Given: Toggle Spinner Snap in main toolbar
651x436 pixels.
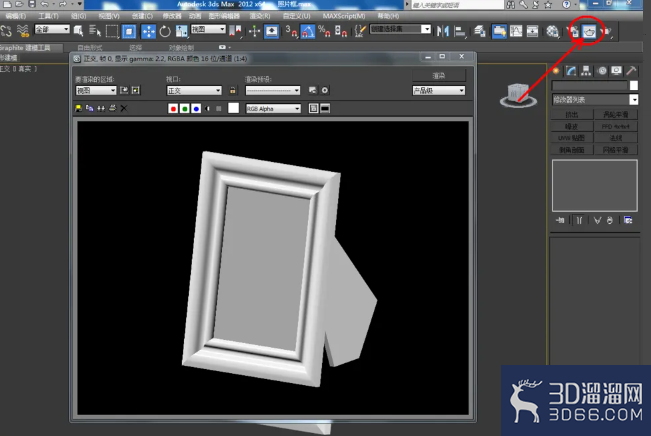Looking at the screenshot, I should [340, 31].
